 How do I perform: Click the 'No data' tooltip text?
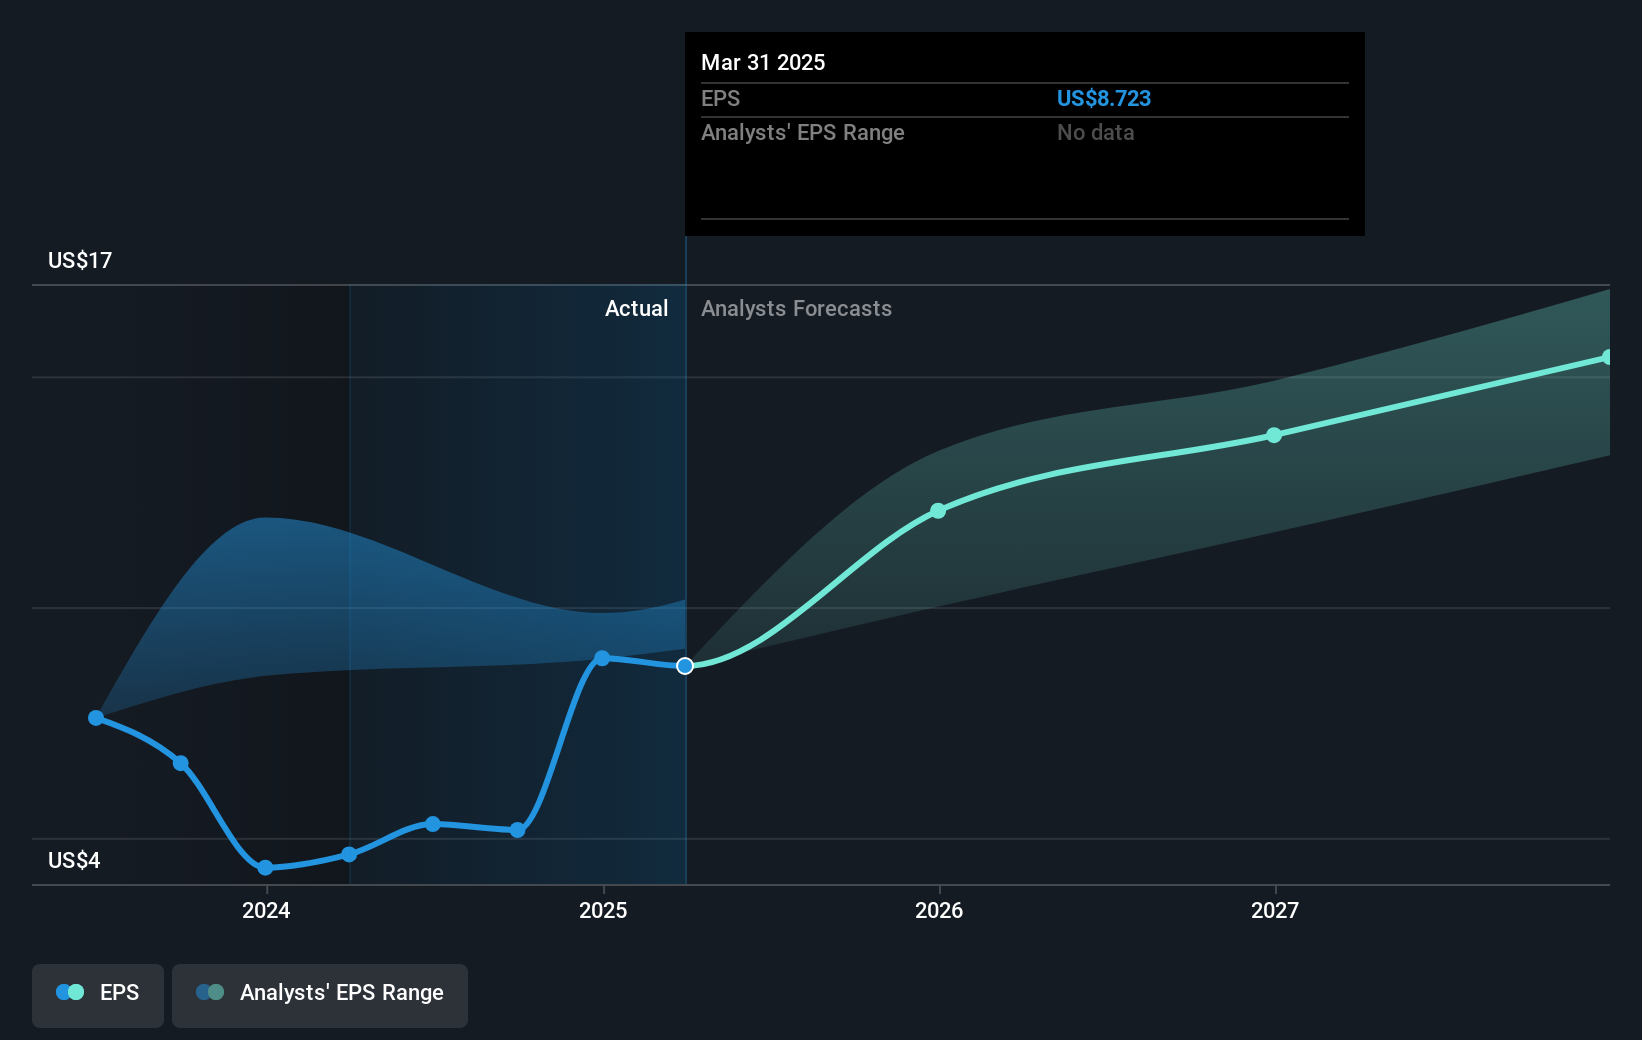[x=1096, y=132]
